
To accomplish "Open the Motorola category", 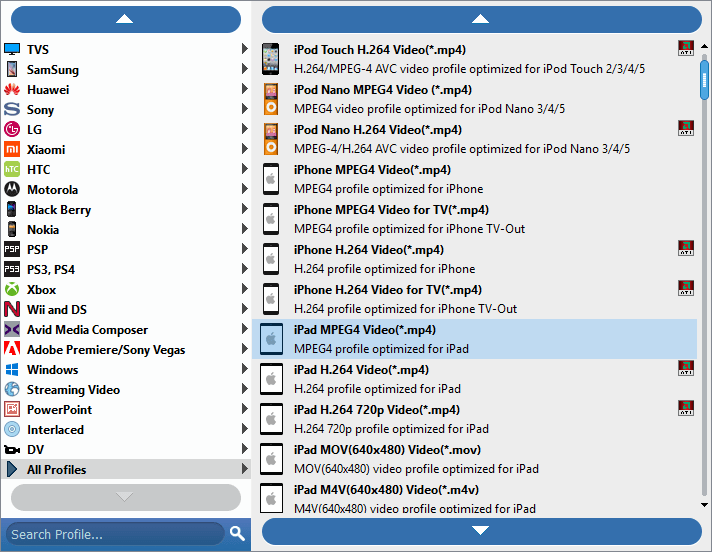I will (126, 189).
